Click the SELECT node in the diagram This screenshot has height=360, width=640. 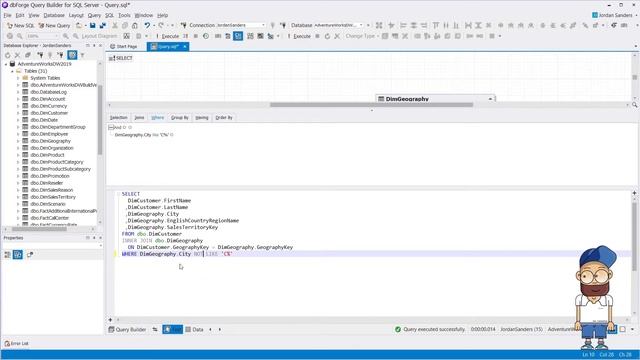click(x=121, y=58)
